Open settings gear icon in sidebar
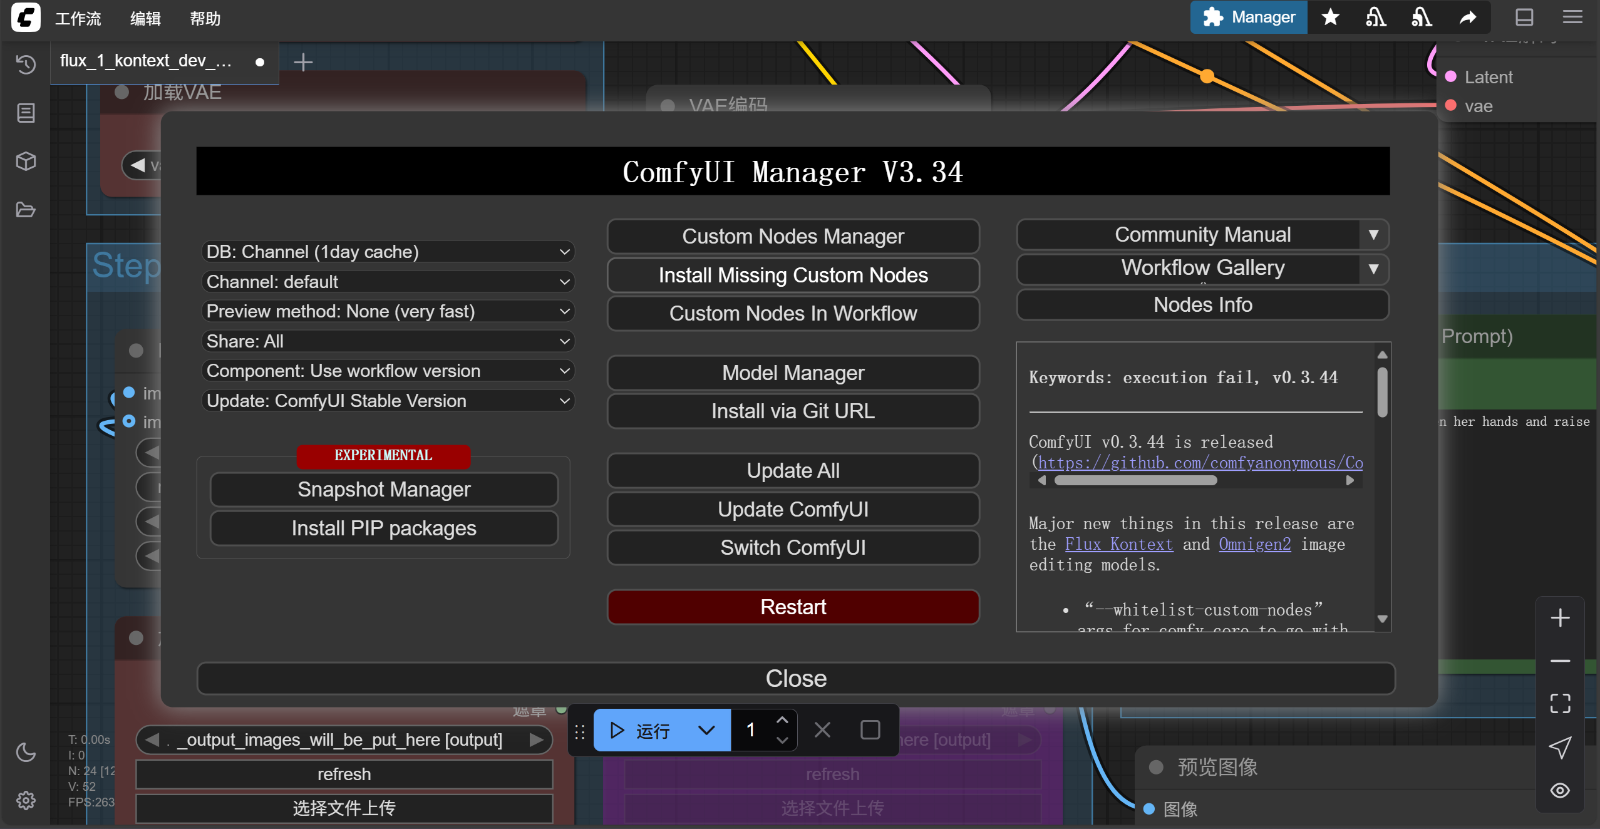The width and height of the screenshot is (1600, 829). point(26,800)
